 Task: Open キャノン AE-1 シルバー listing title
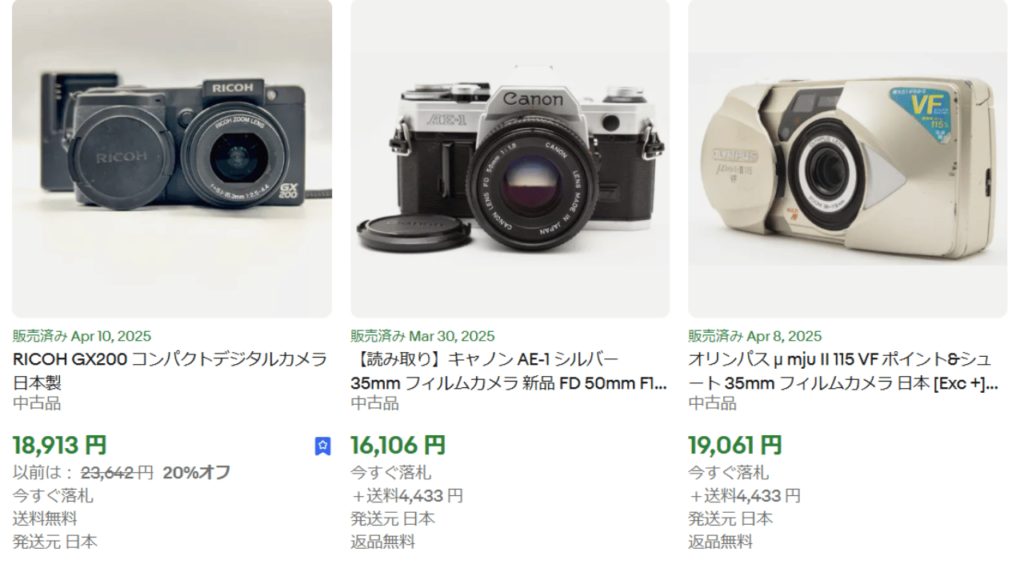(509, 371)
